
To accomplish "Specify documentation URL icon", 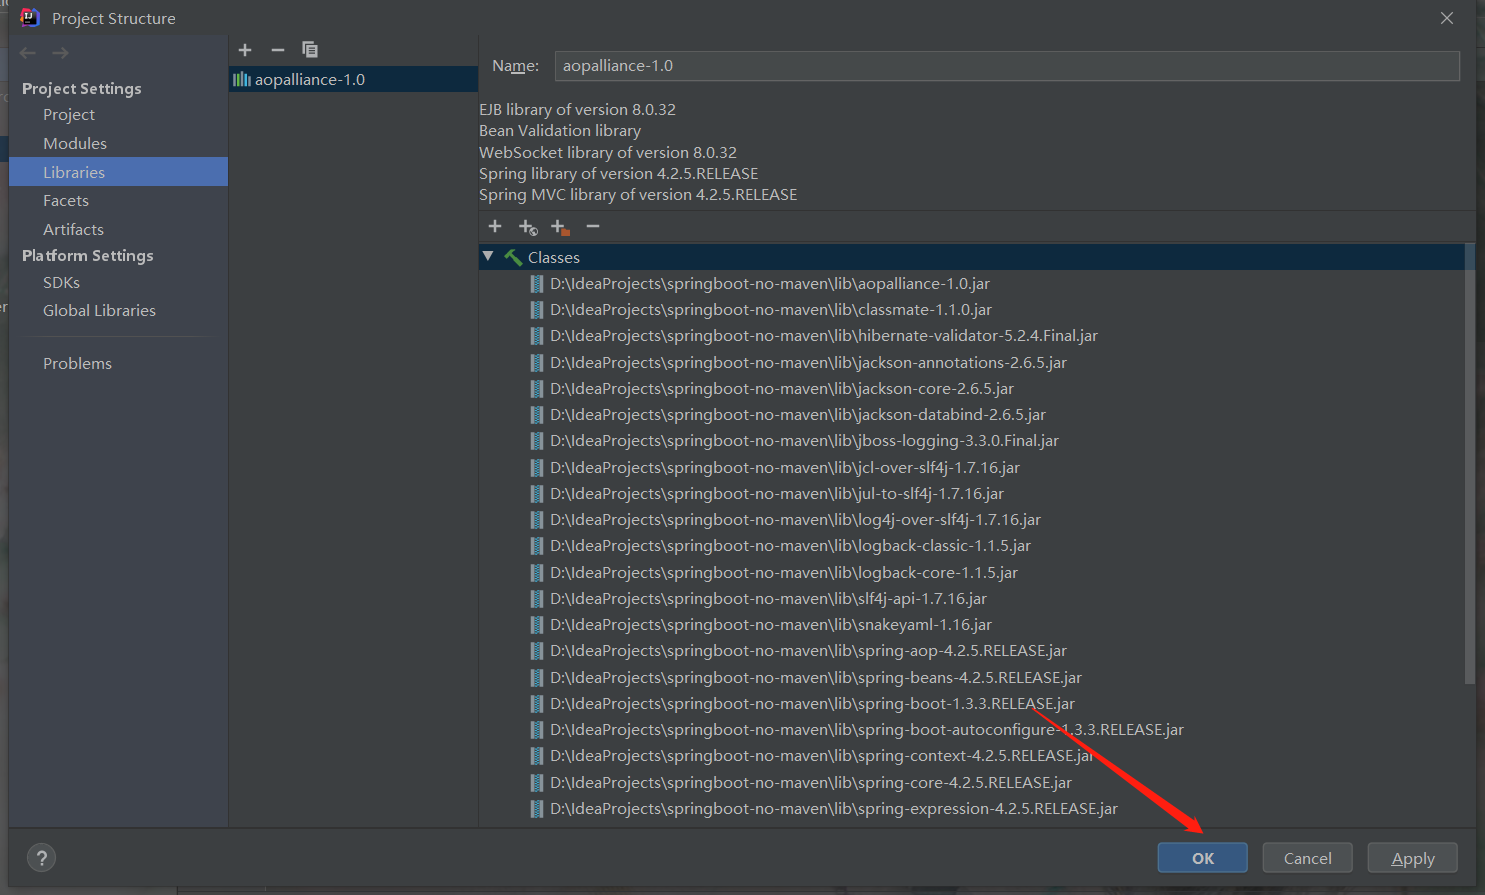I will (x=528, y=227).
